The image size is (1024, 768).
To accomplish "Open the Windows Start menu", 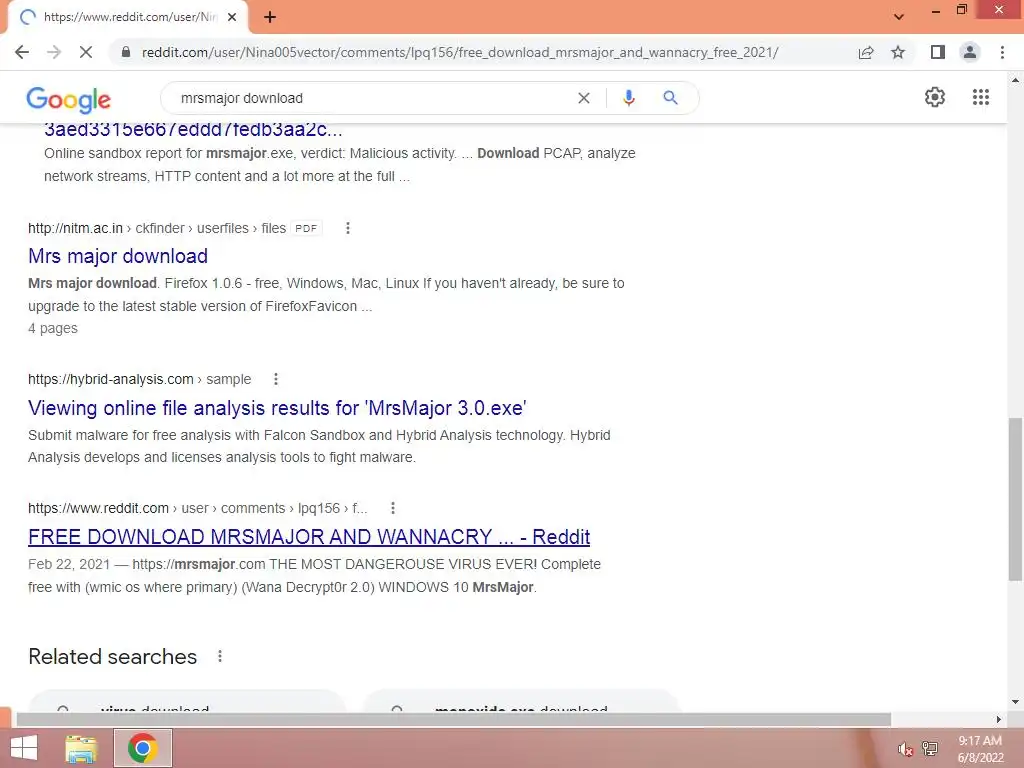I will tap(24, 748).
